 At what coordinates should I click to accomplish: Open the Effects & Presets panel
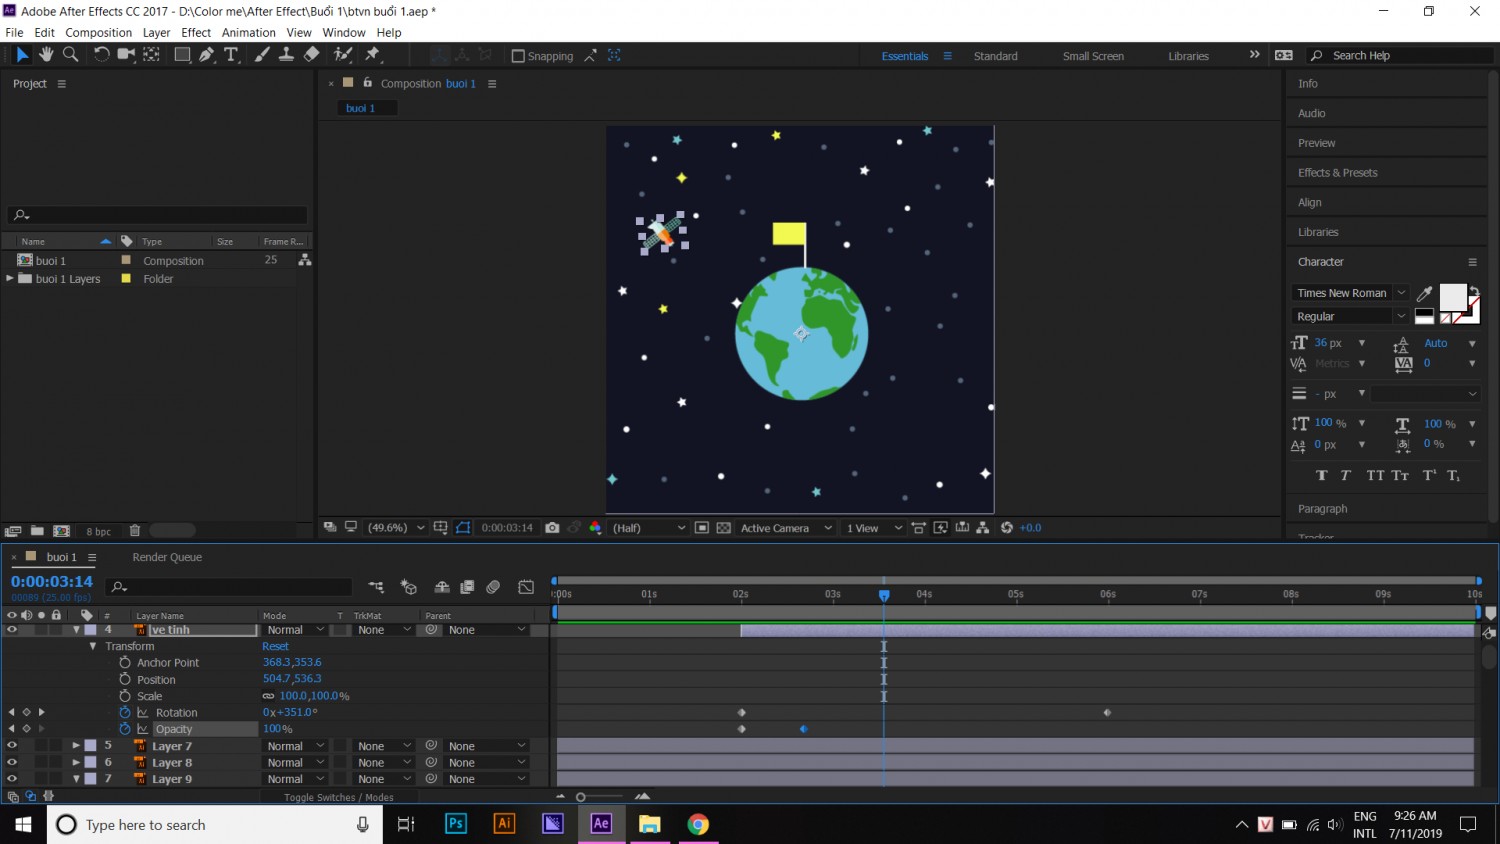pyautogui.click(x=1337, y=173)
